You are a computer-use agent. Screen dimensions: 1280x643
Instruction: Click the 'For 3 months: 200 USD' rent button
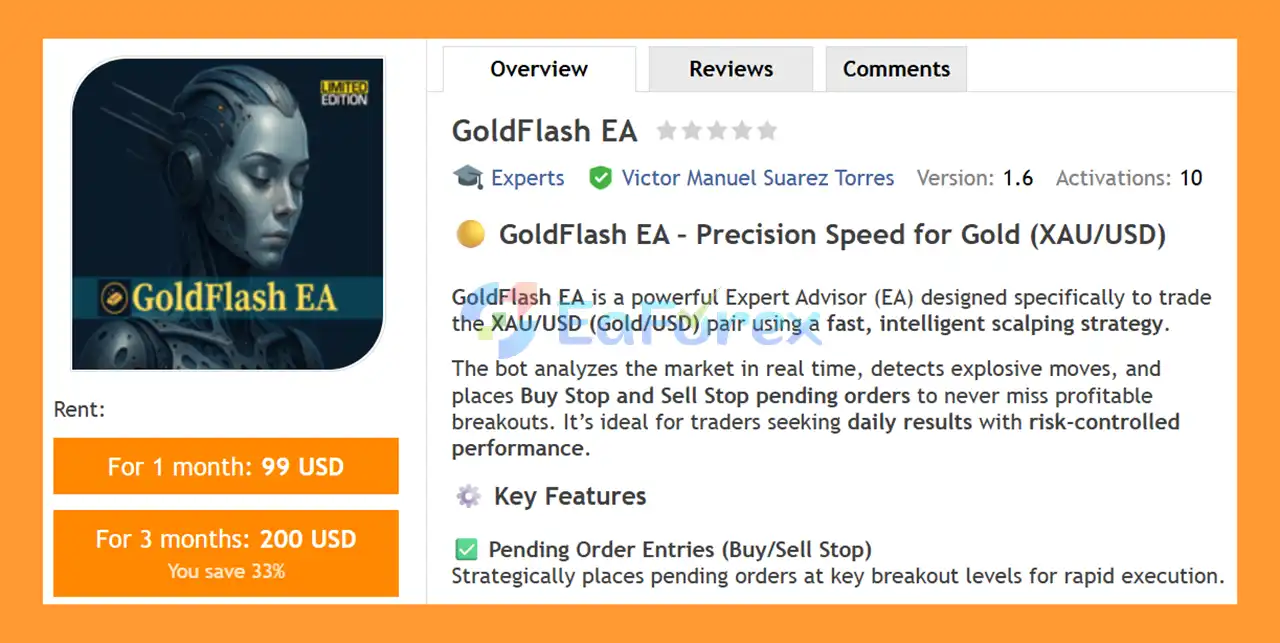226,553
